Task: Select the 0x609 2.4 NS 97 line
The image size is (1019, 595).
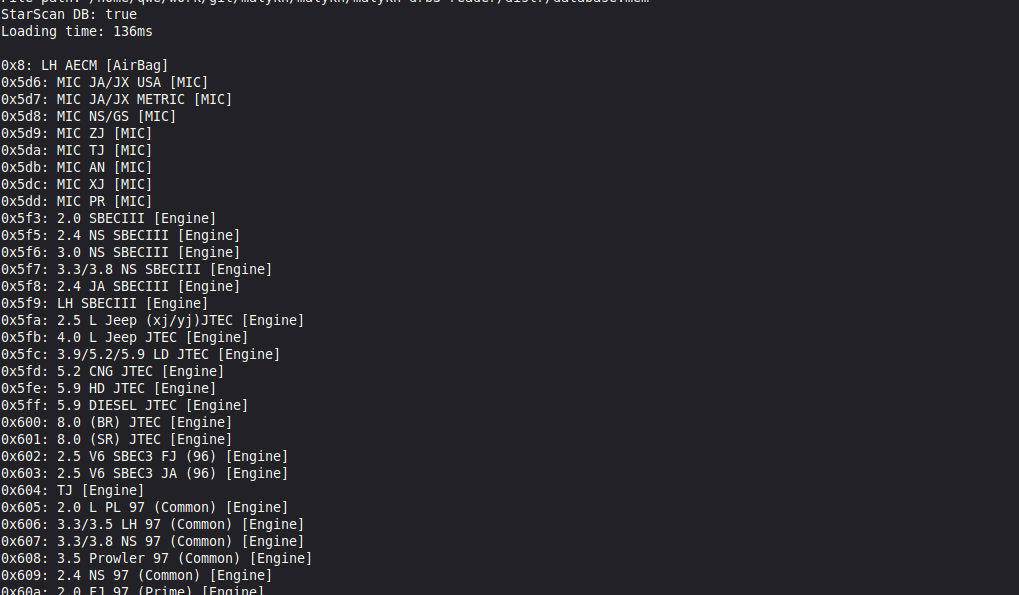Action: (x=136, y=576)
